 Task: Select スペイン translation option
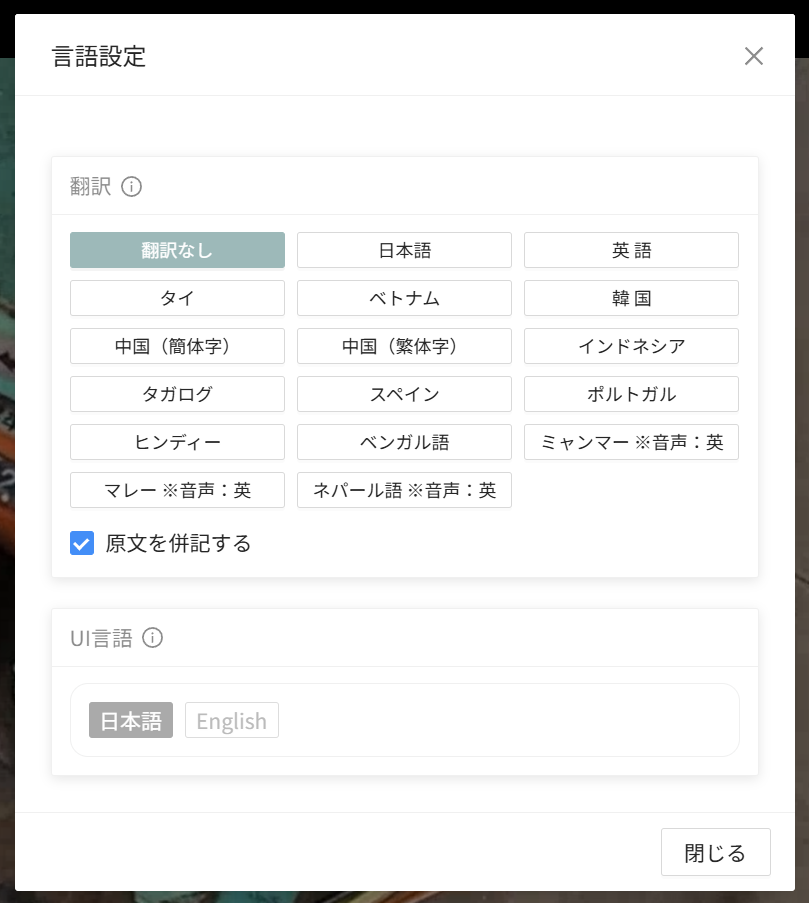404,394
